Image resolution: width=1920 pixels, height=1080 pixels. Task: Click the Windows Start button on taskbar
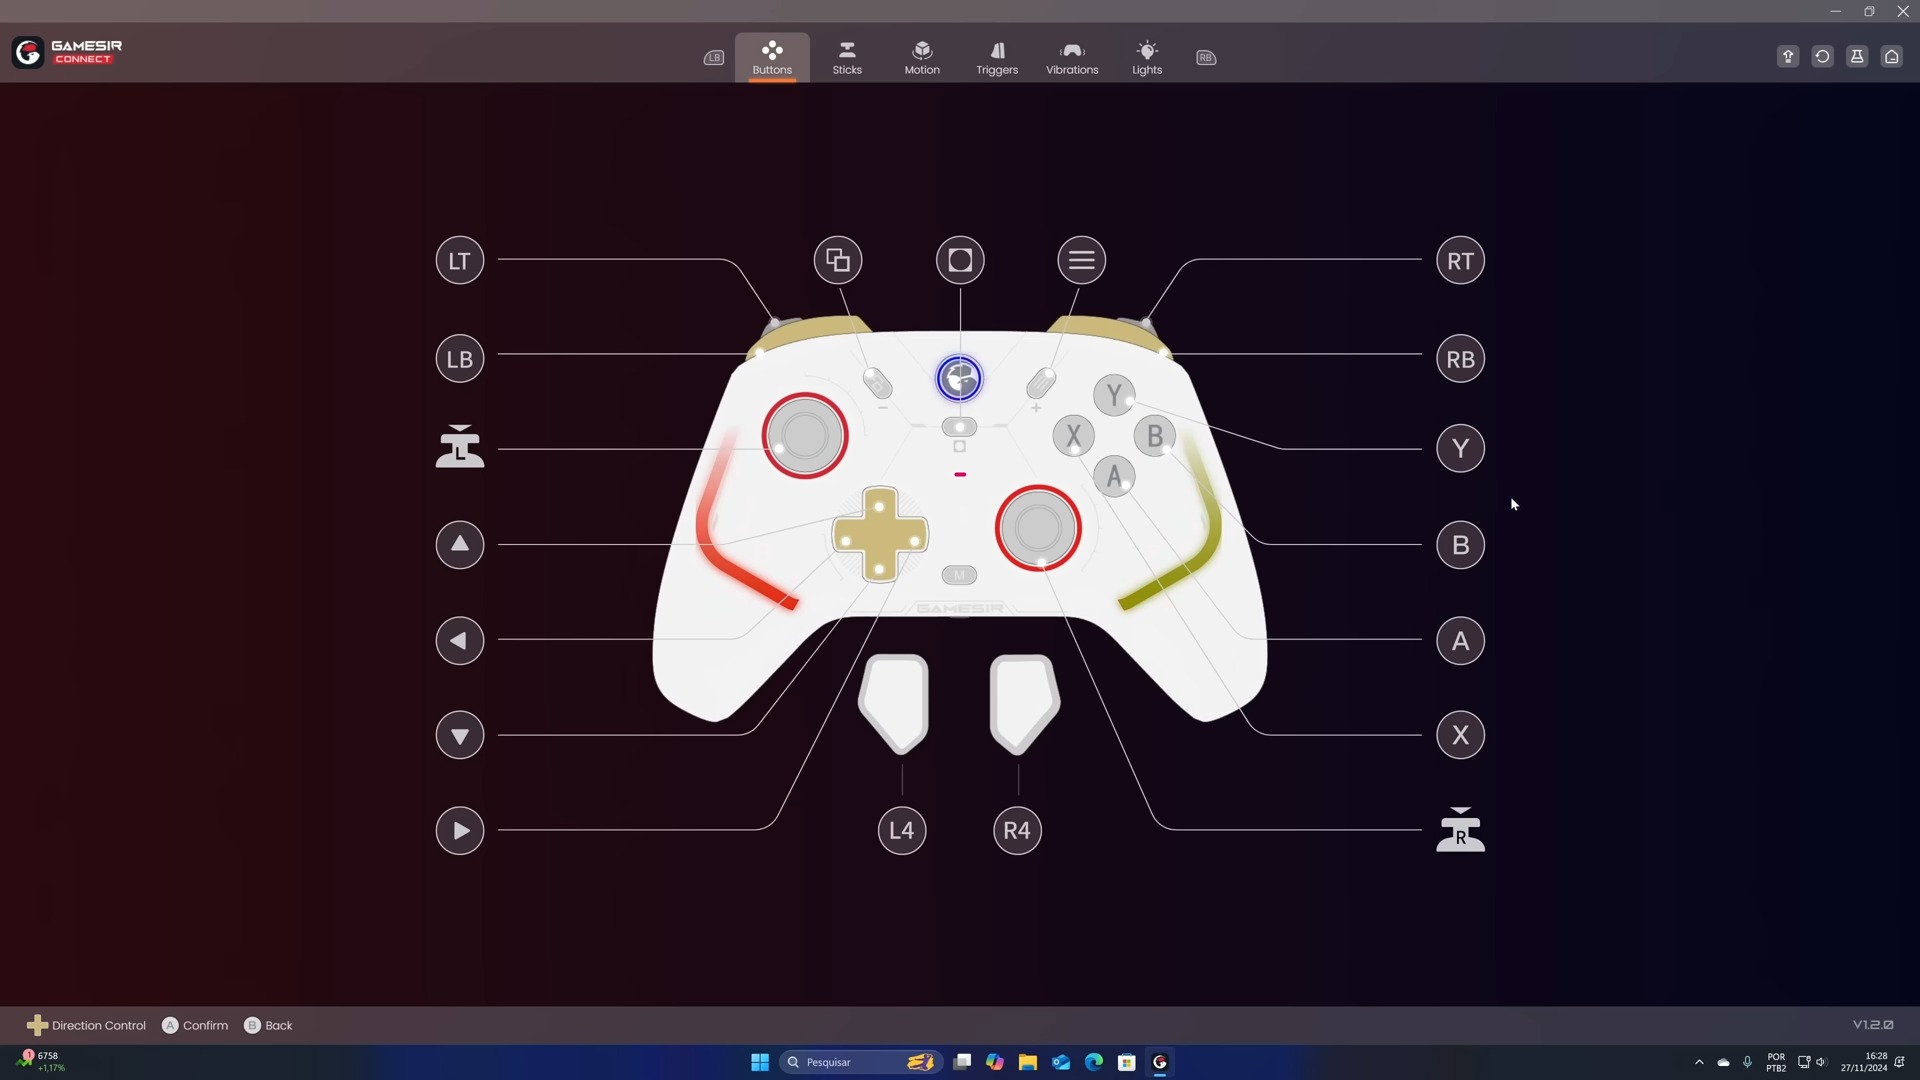coord(760,1062)
